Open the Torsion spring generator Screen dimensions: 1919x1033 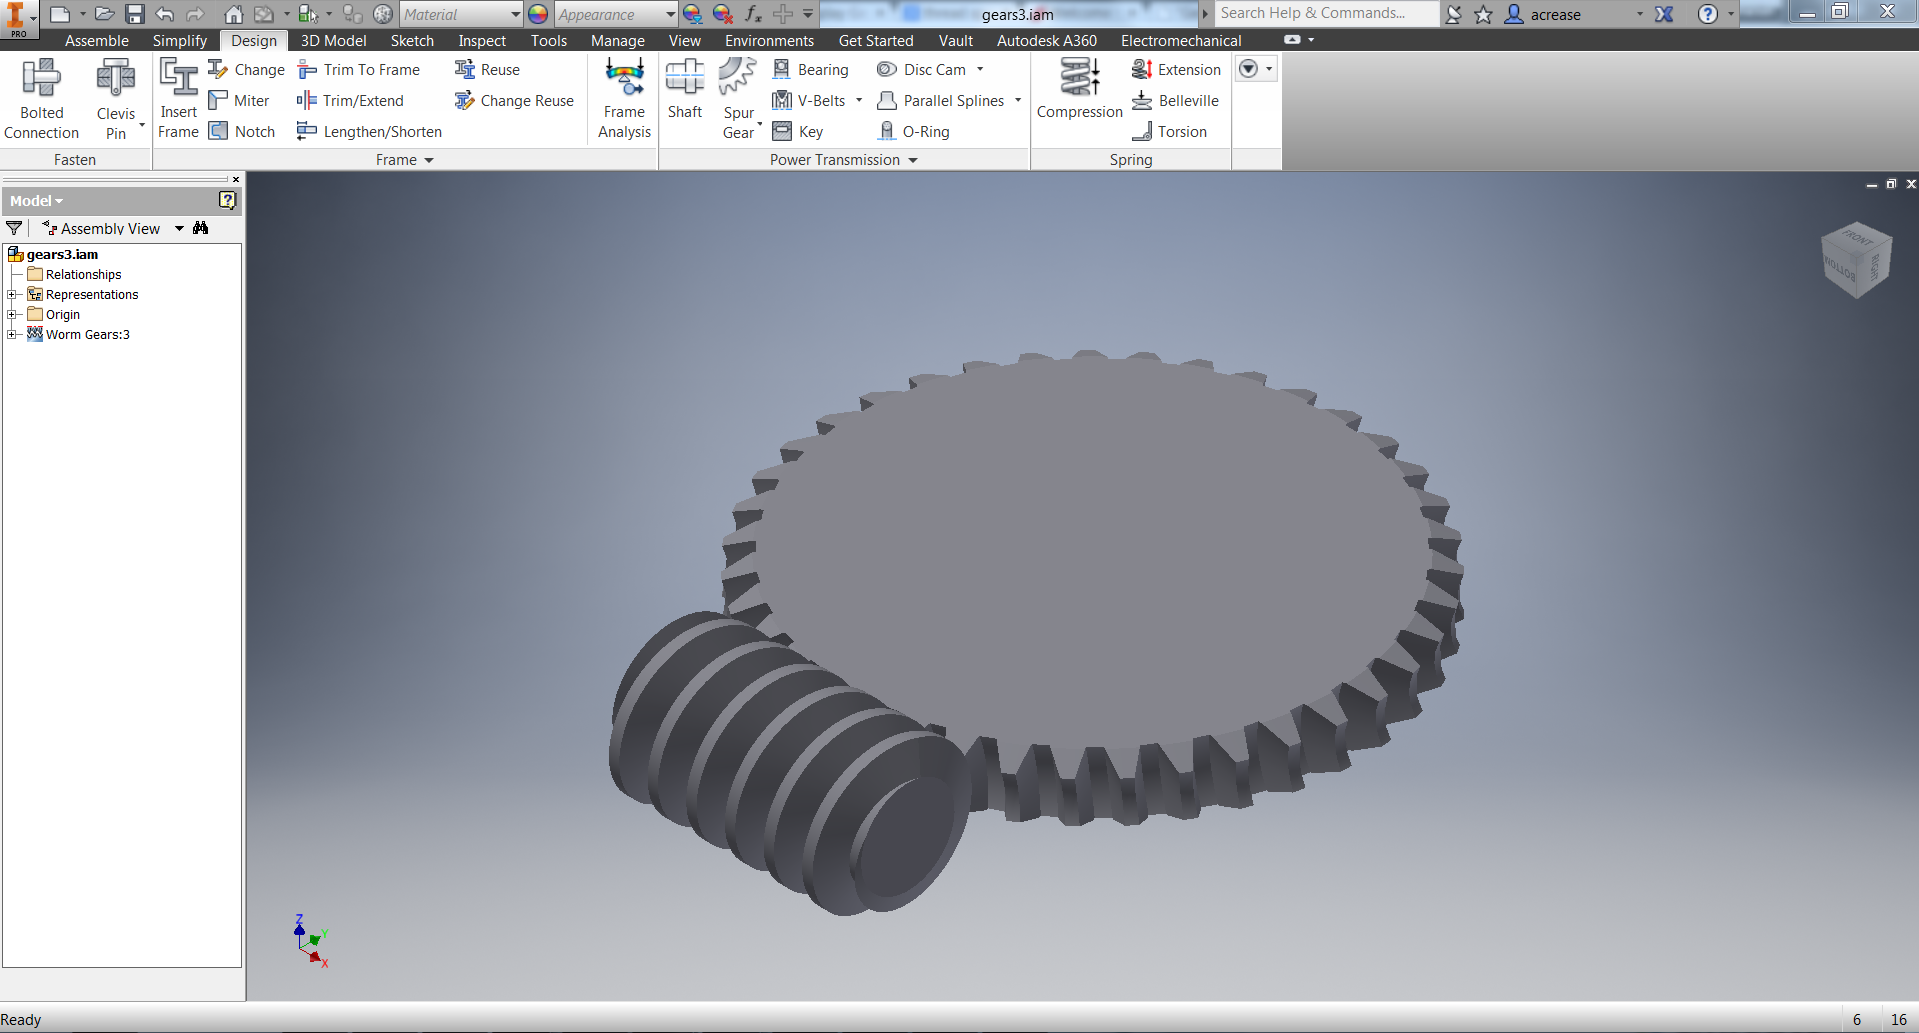click(x=1169, y=132)
